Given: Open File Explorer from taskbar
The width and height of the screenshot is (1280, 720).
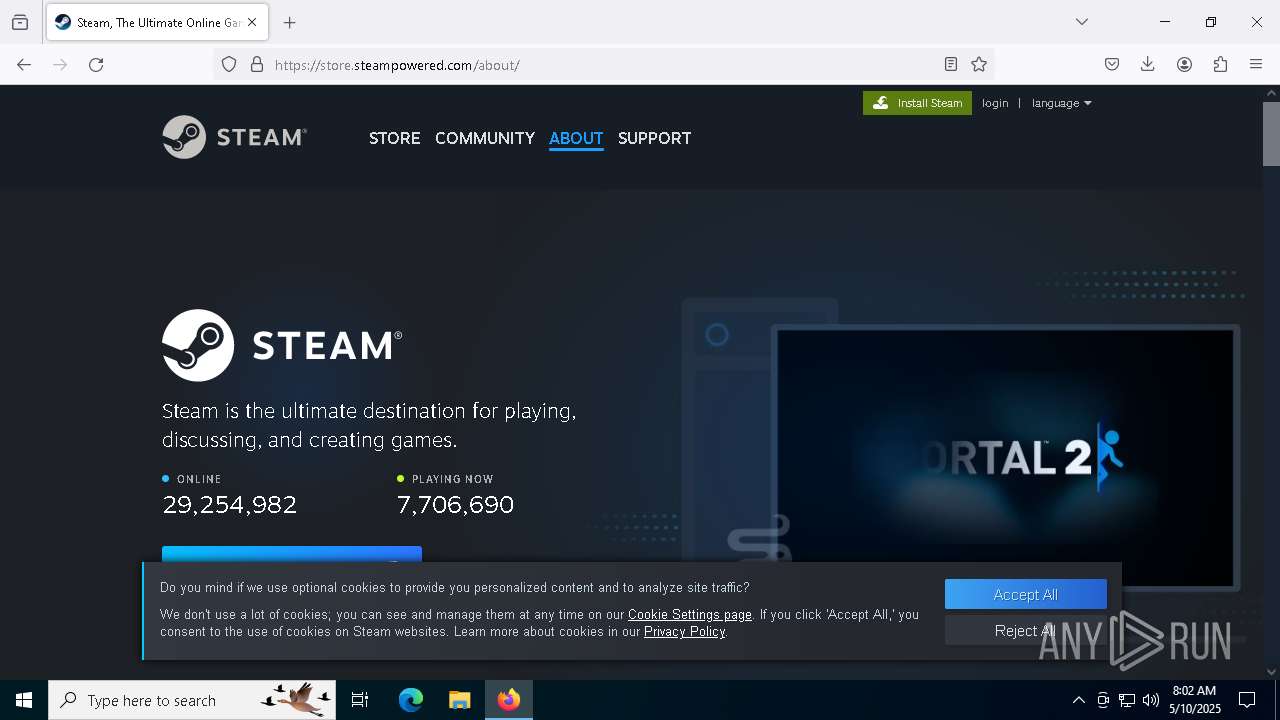Looking at the screenshot, I should [459, 700].
